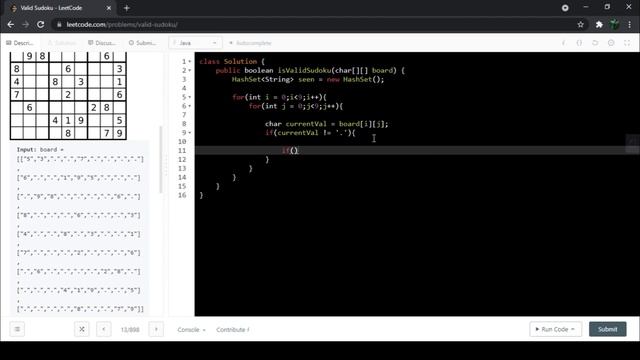Screen dimensions: 640x360
Task: Collapse the fold arrow at line 1
Action: [x=190, y=62]
